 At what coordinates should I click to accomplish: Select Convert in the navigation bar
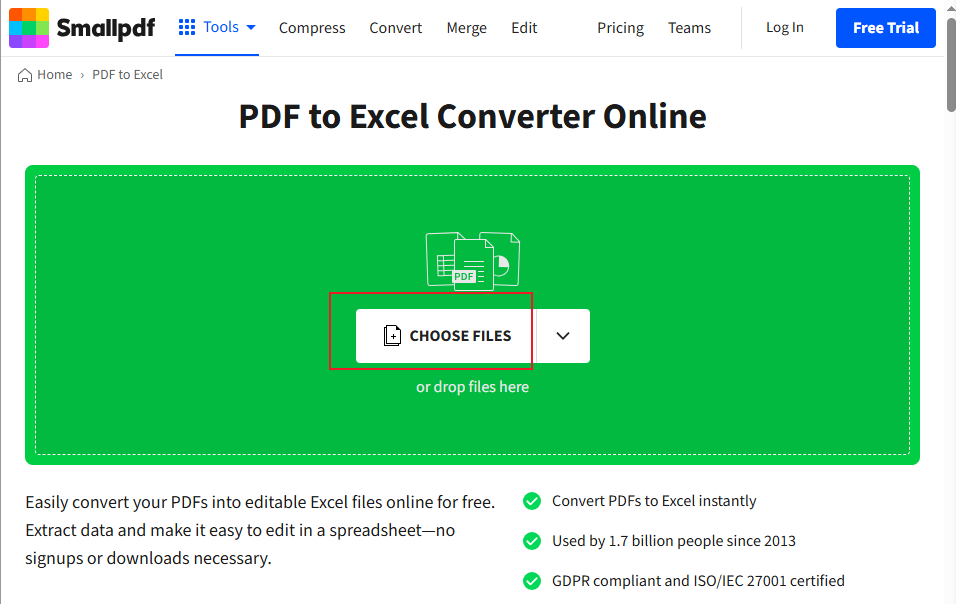395,28
